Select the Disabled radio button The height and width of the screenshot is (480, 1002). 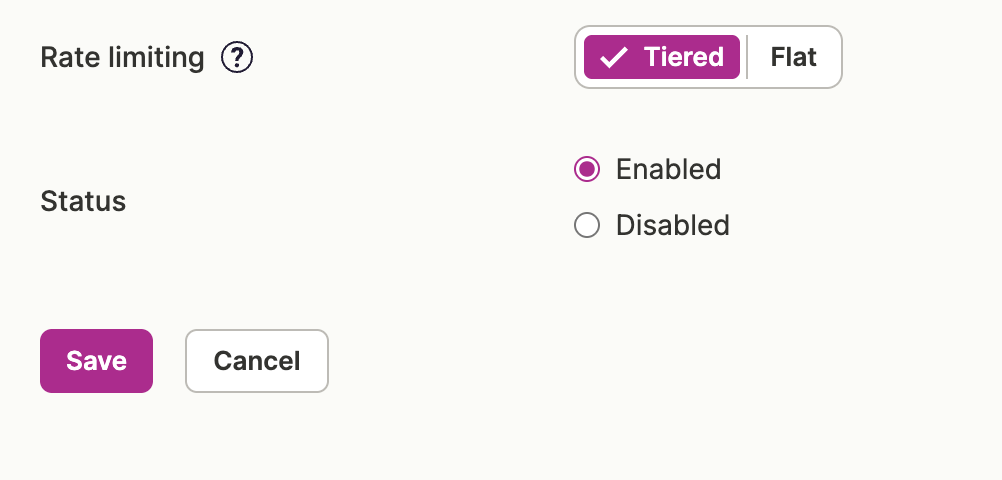tap(587, 225)
